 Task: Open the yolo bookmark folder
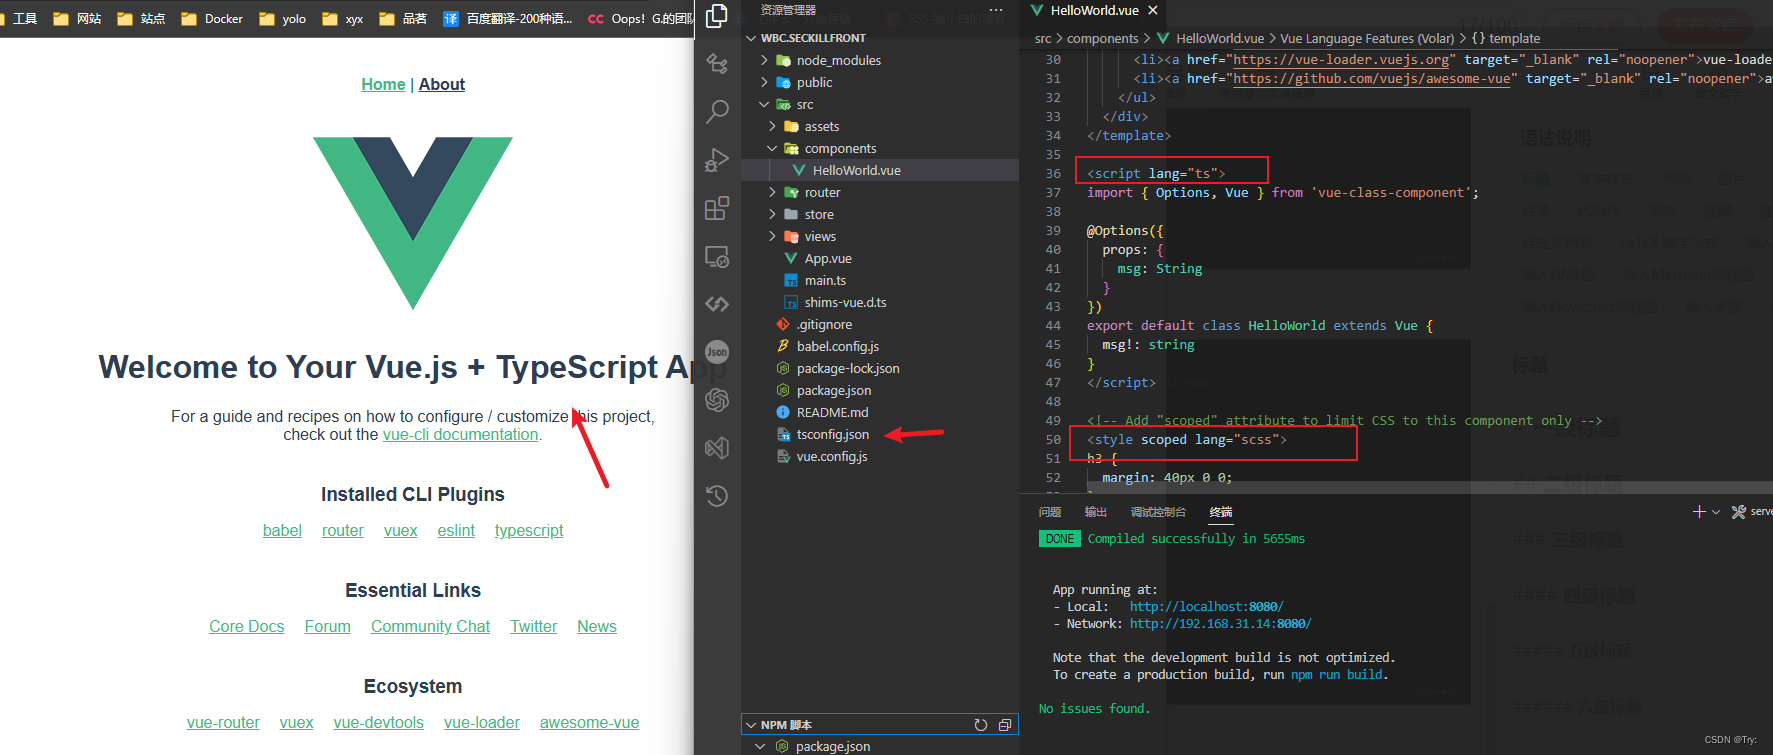(282, 18)
